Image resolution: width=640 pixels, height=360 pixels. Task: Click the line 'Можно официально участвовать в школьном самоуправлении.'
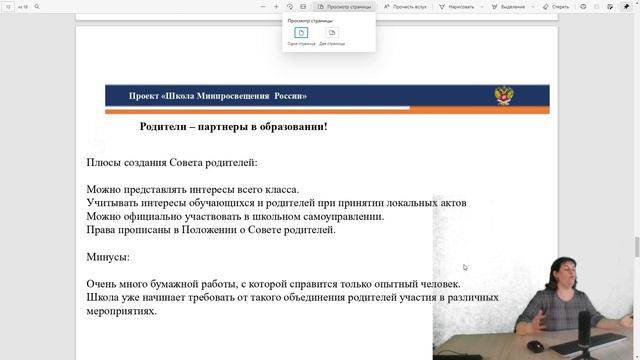click(x=235, y=216)
